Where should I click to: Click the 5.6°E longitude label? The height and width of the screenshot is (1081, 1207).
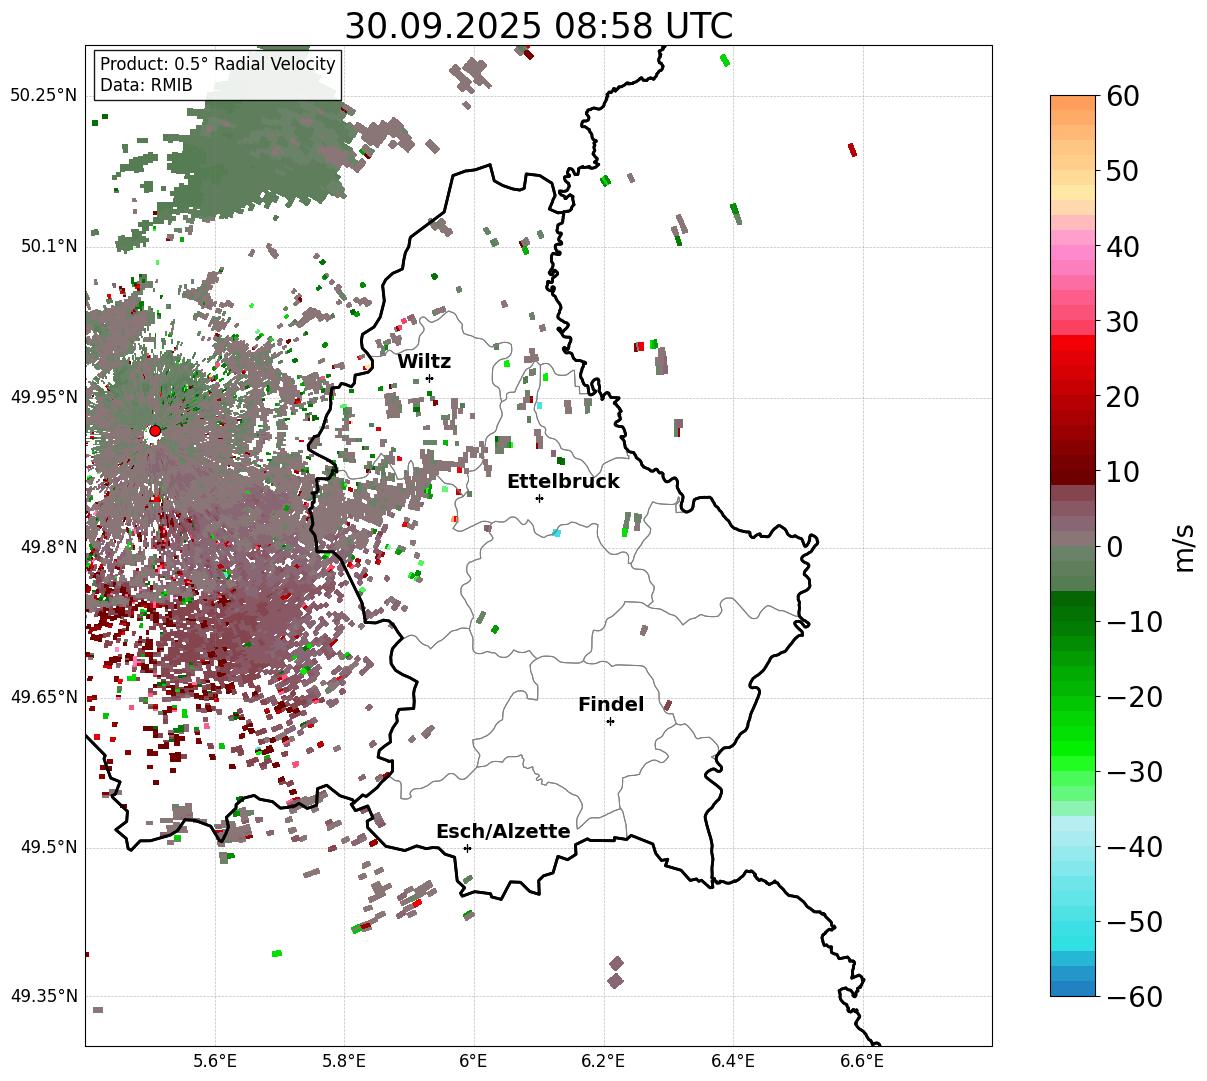215,1062
